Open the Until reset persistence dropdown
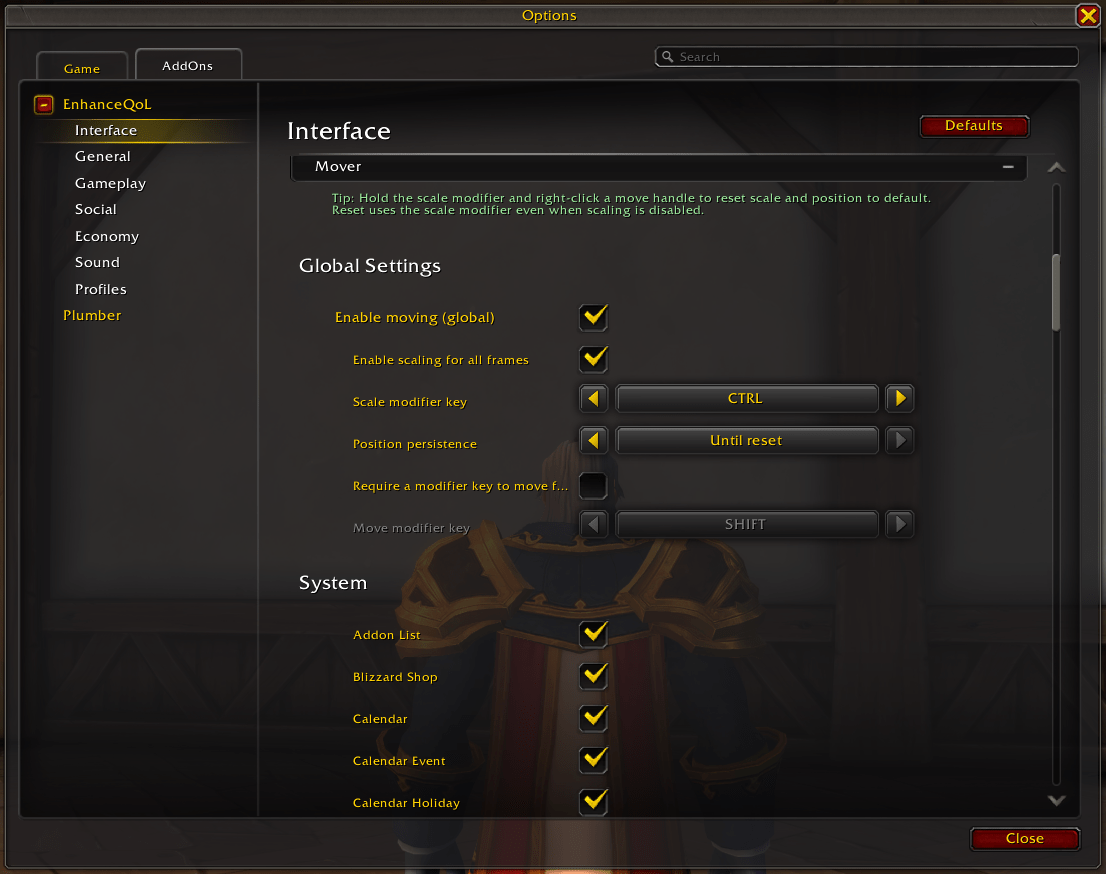The width and height of the screenshot is (1106, 874). (746, 440)
